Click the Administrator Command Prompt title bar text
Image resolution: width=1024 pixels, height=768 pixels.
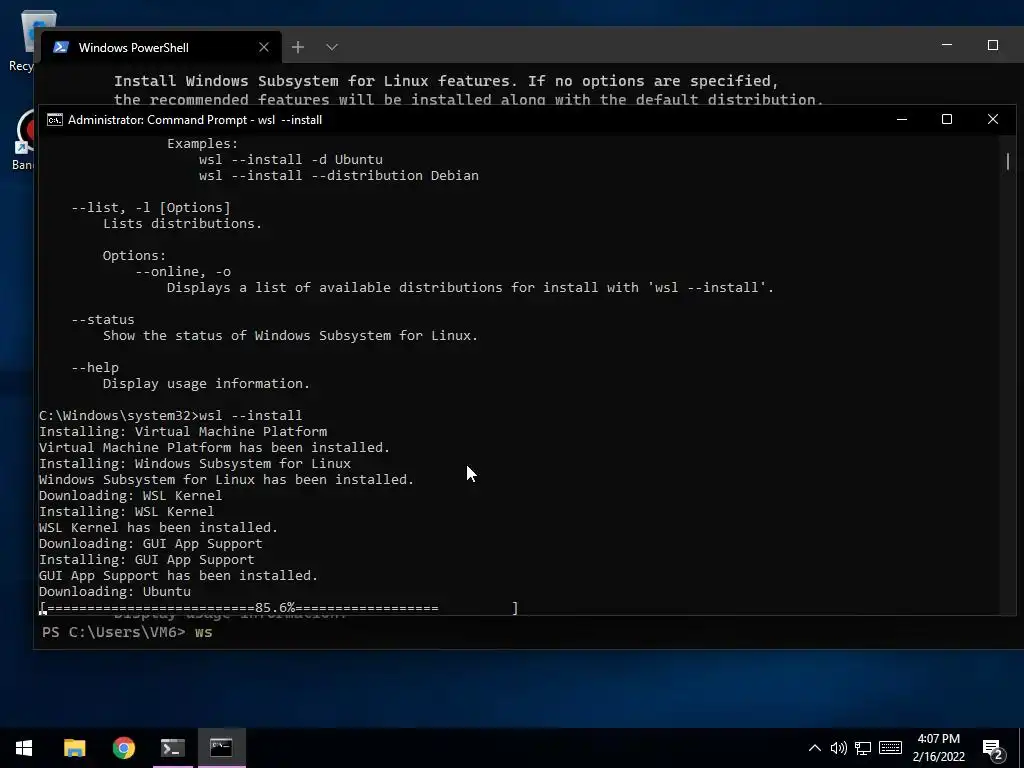pyautogui.click(x=195, y=120)
